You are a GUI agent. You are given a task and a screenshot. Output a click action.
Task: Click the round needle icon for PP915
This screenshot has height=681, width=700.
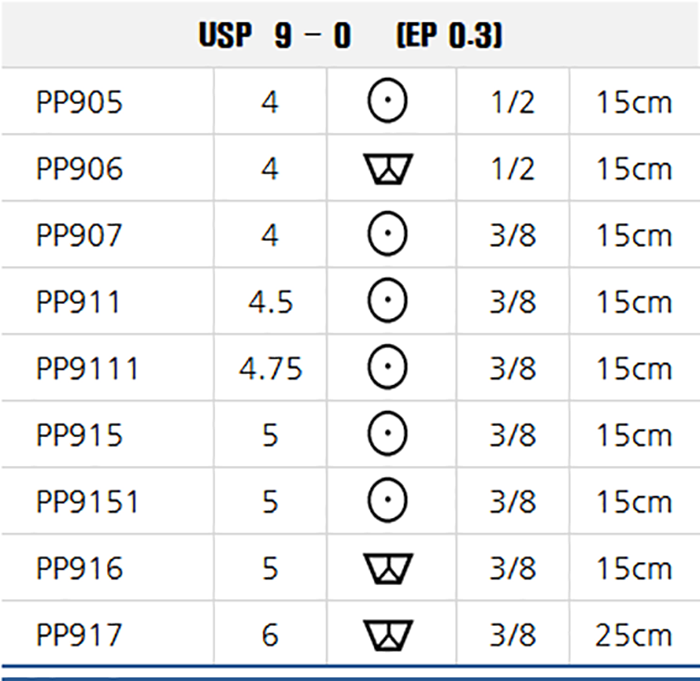[388, 433]
